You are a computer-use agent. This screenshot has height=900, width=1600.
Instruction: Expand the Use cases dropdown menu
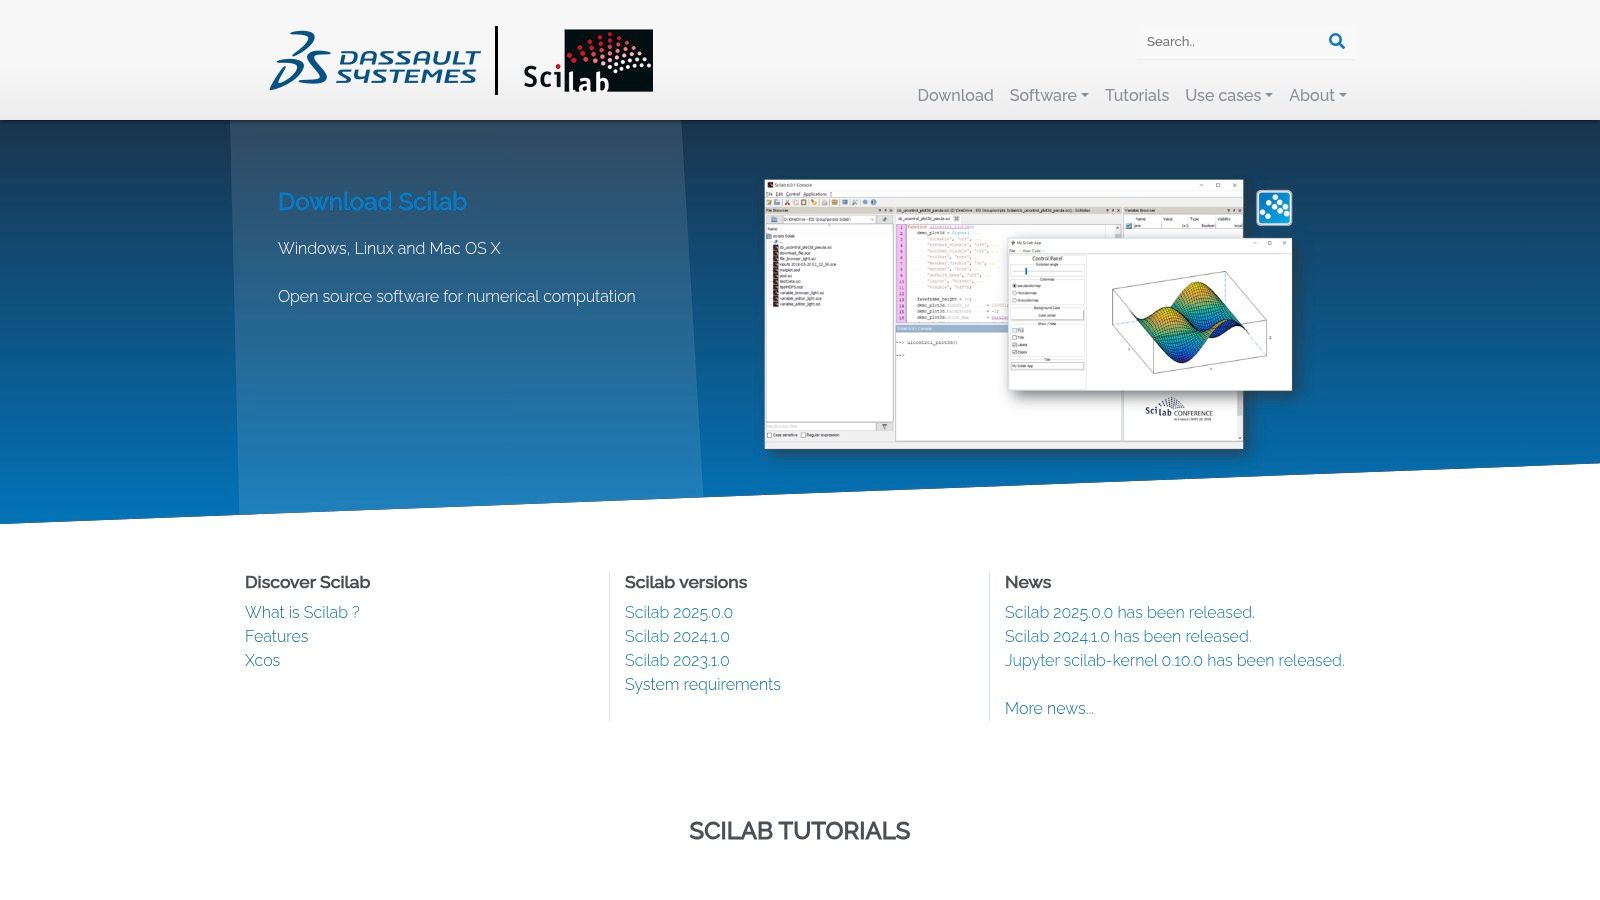point(1229,95)
